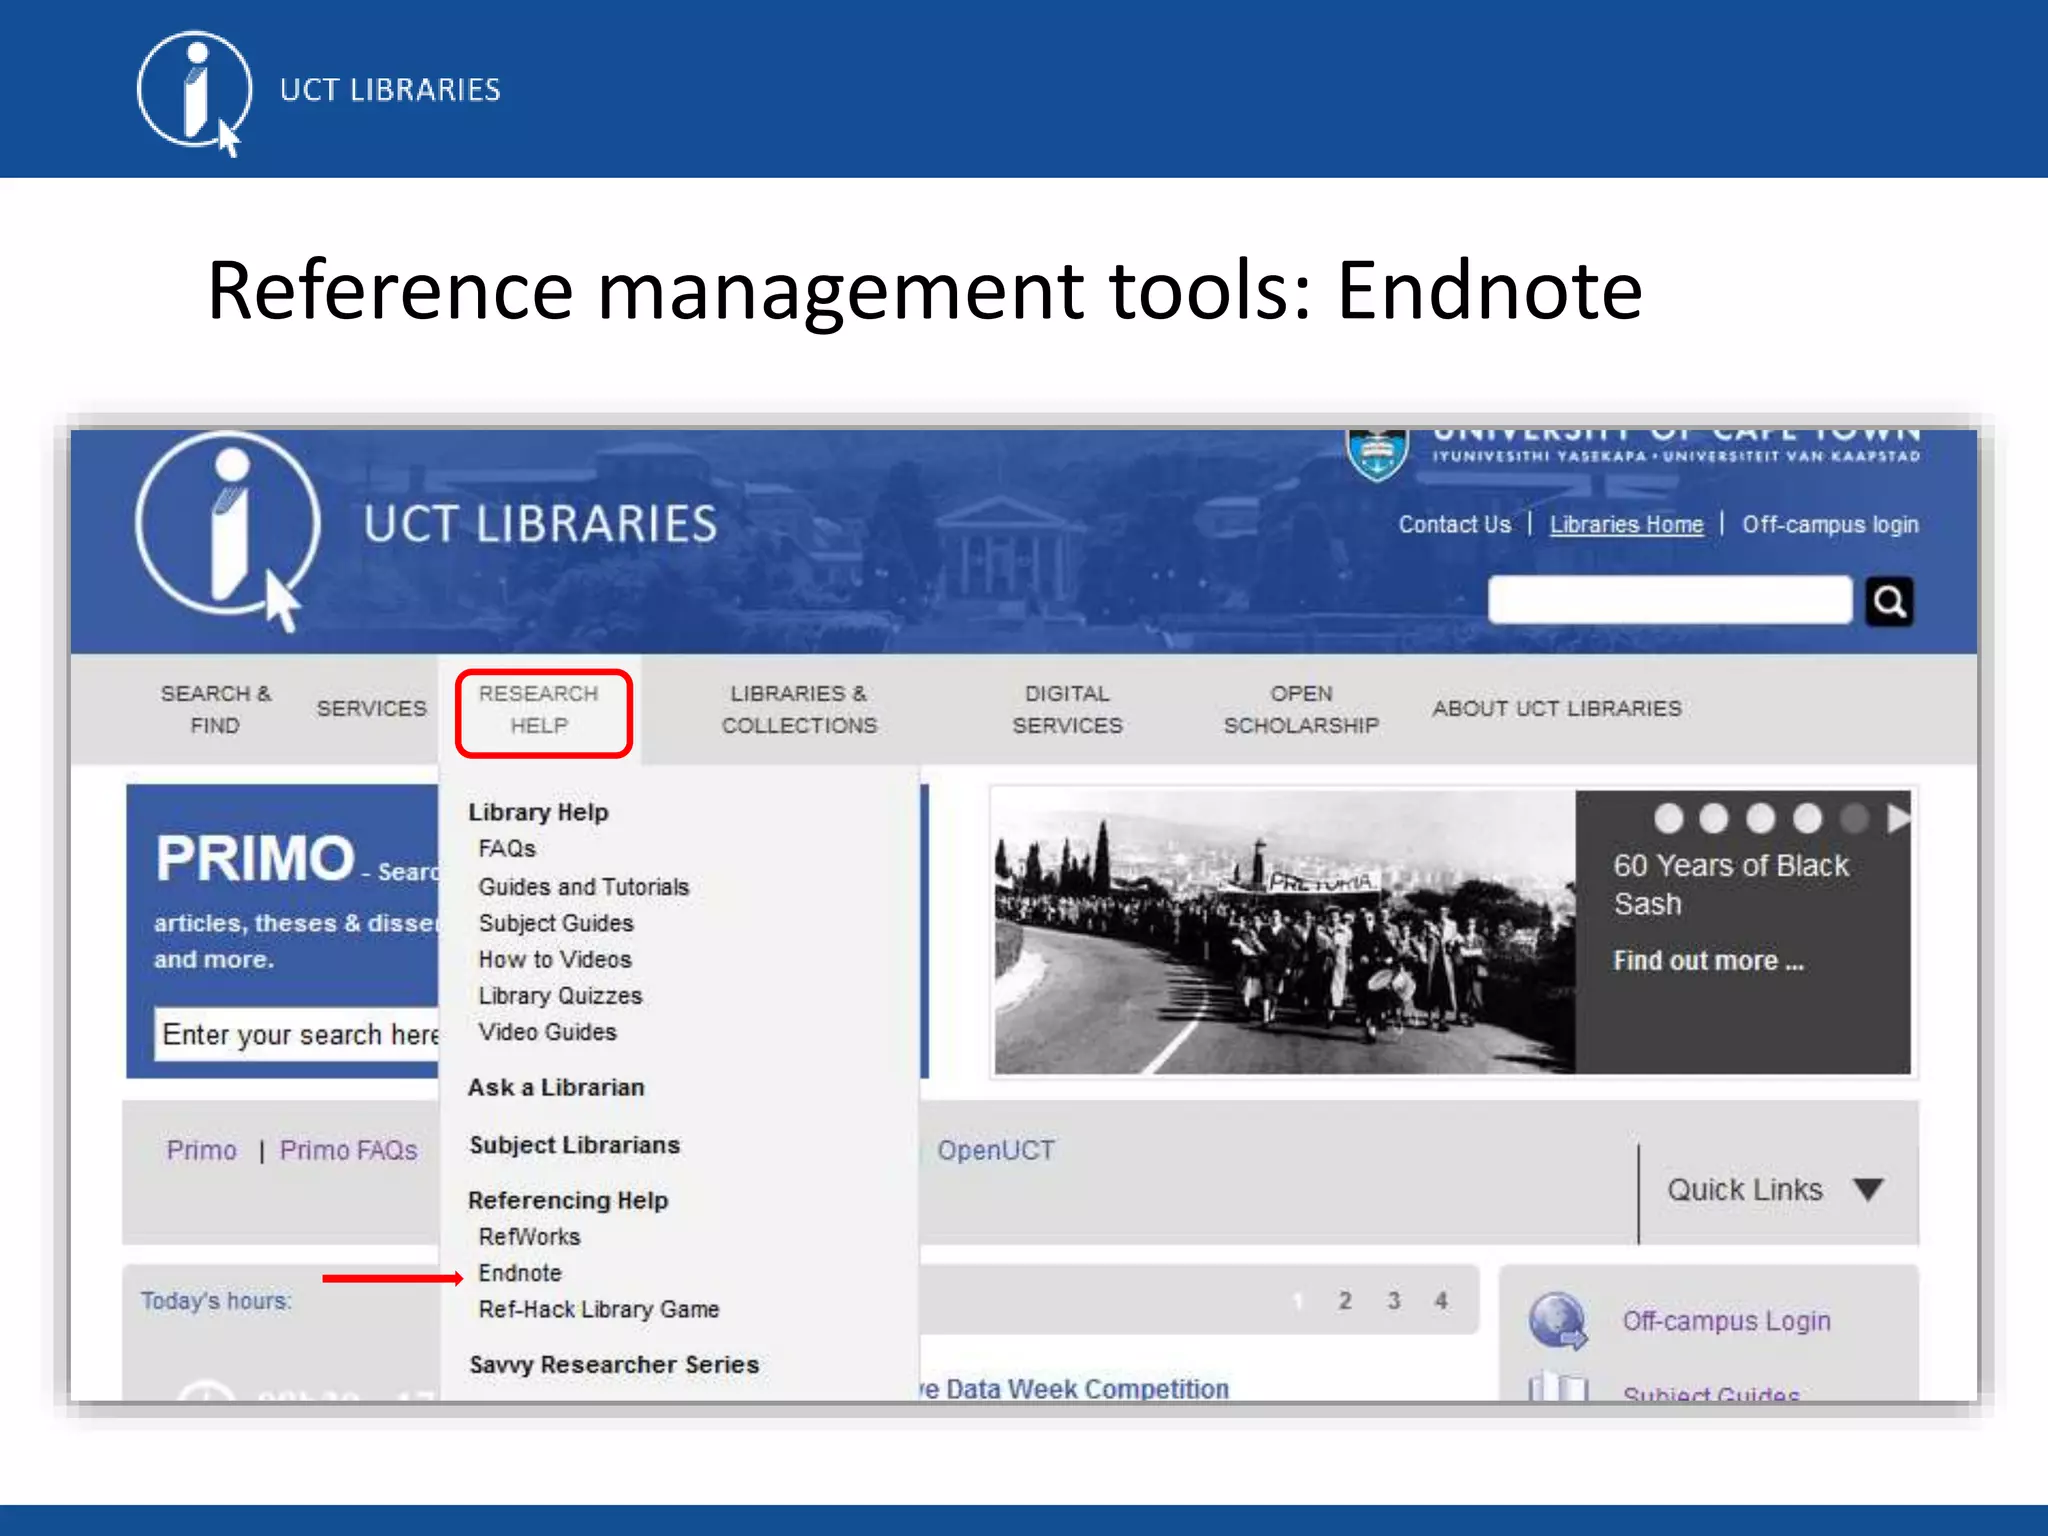This screenshot has height=1536, width=2048.
Task: Click the website search magnifier button
Action: pos(1889,601)
